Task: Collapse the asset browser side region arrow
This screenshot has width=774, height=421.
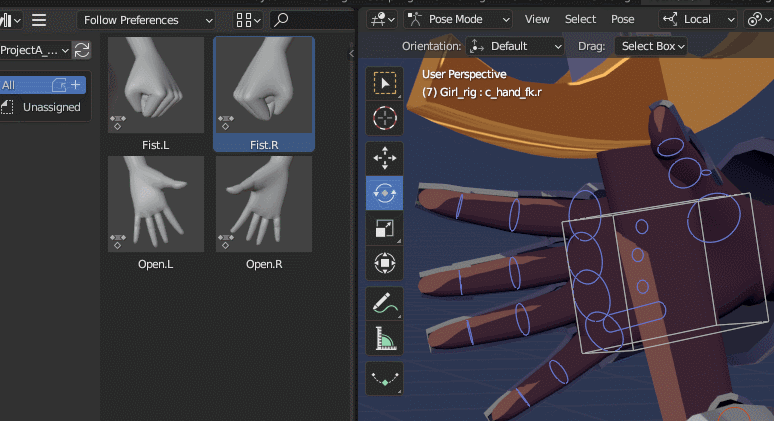Action: pyautogui.click(x=351, y=53)
